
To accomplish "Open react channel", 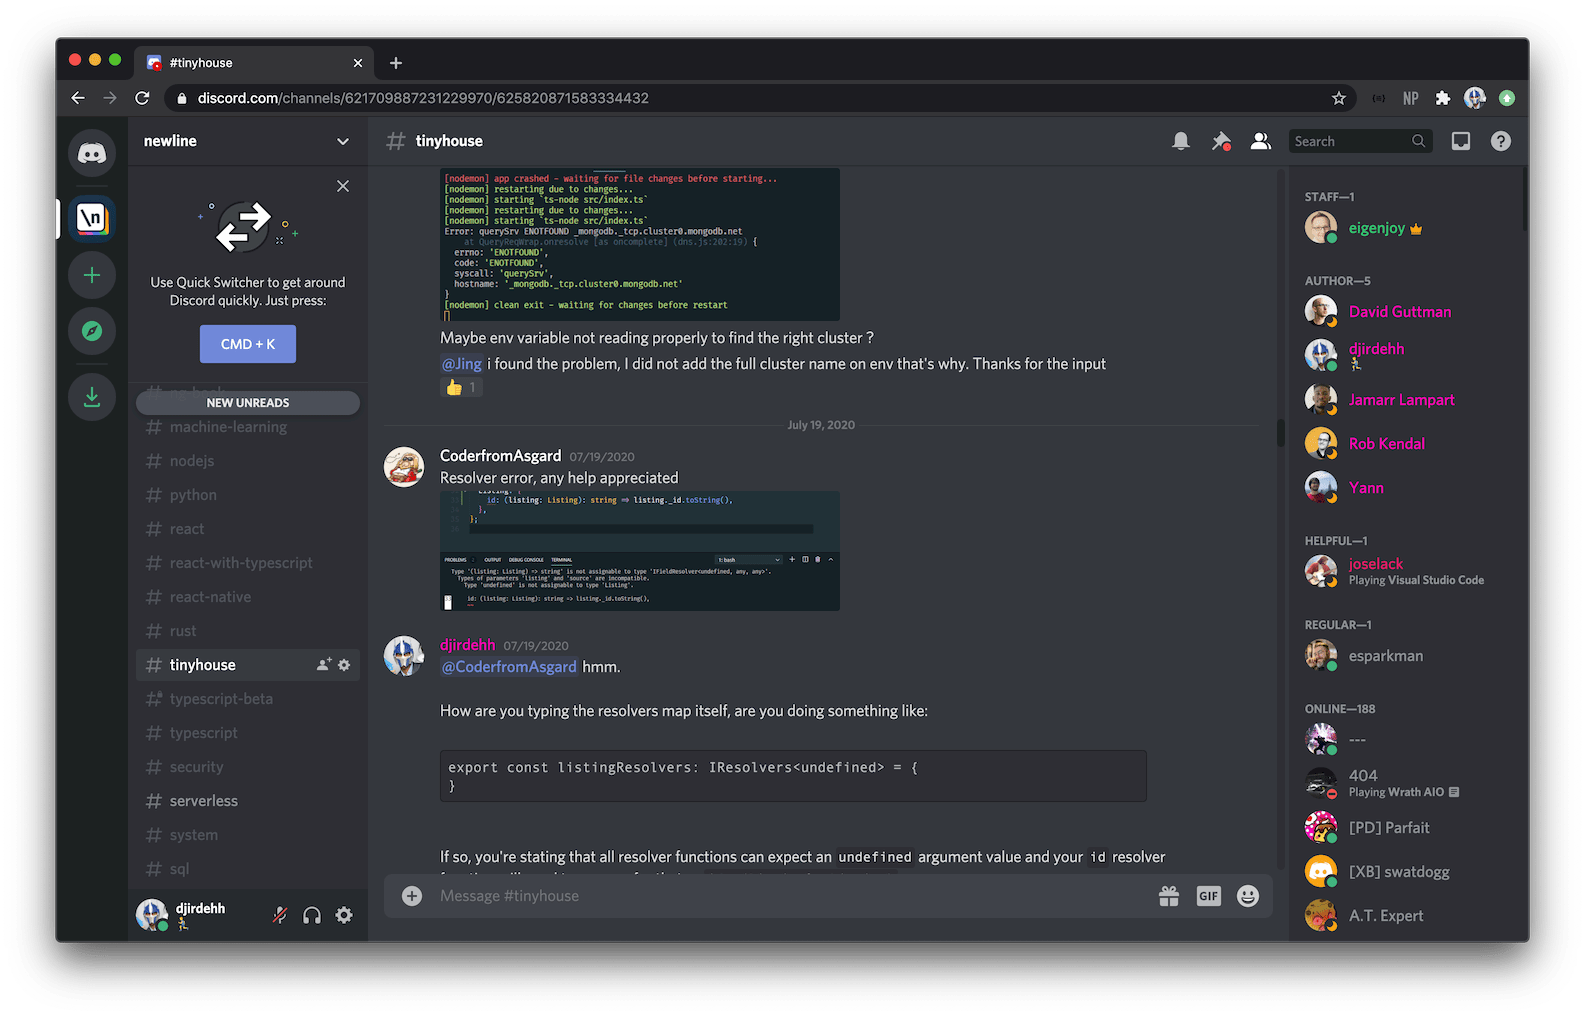I will point(248,529).
